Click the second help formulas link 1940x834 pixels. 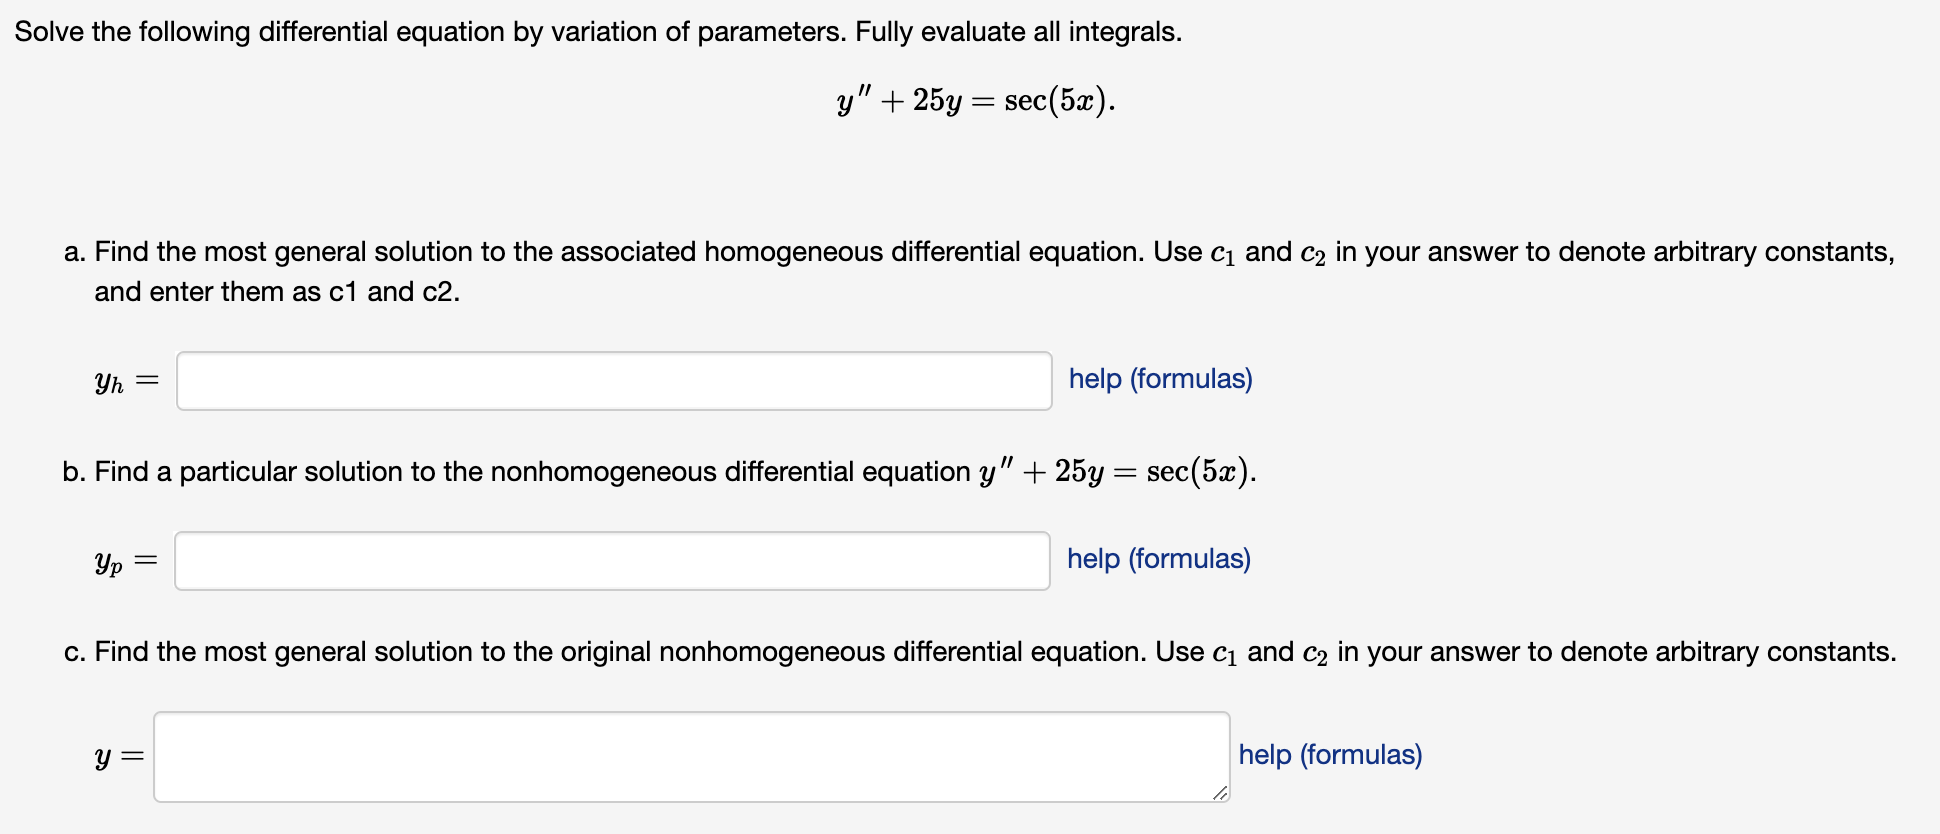pos(1159,559)
